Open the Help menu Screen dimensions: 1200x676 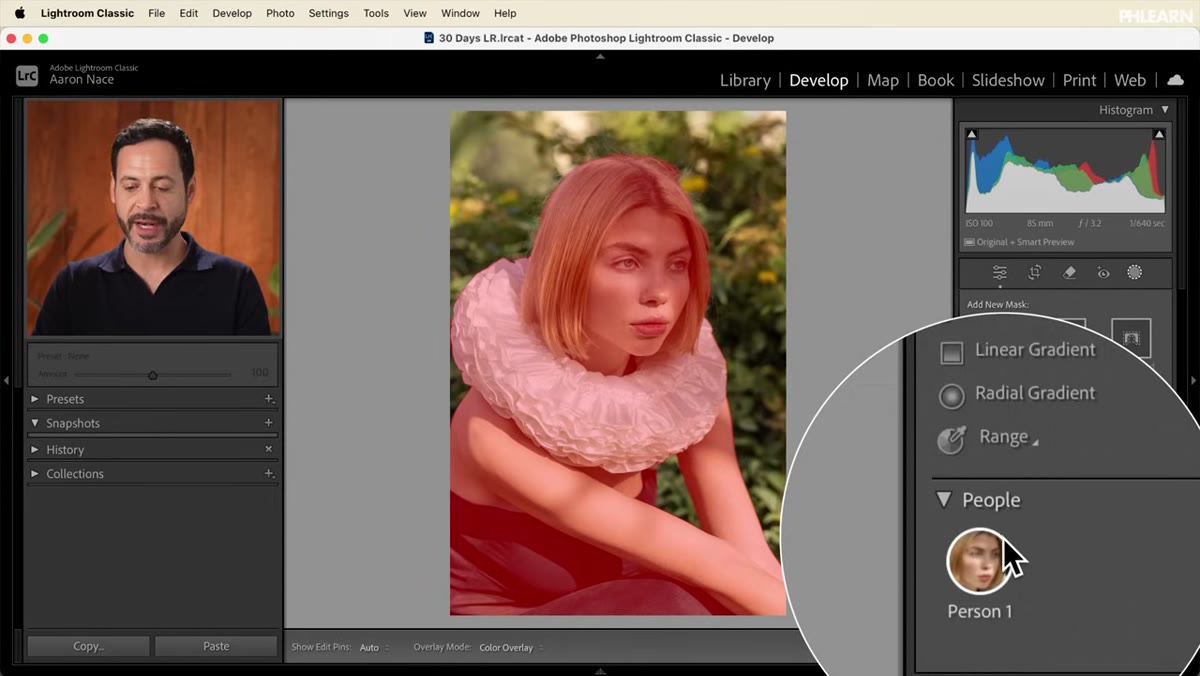pos(505,13)
